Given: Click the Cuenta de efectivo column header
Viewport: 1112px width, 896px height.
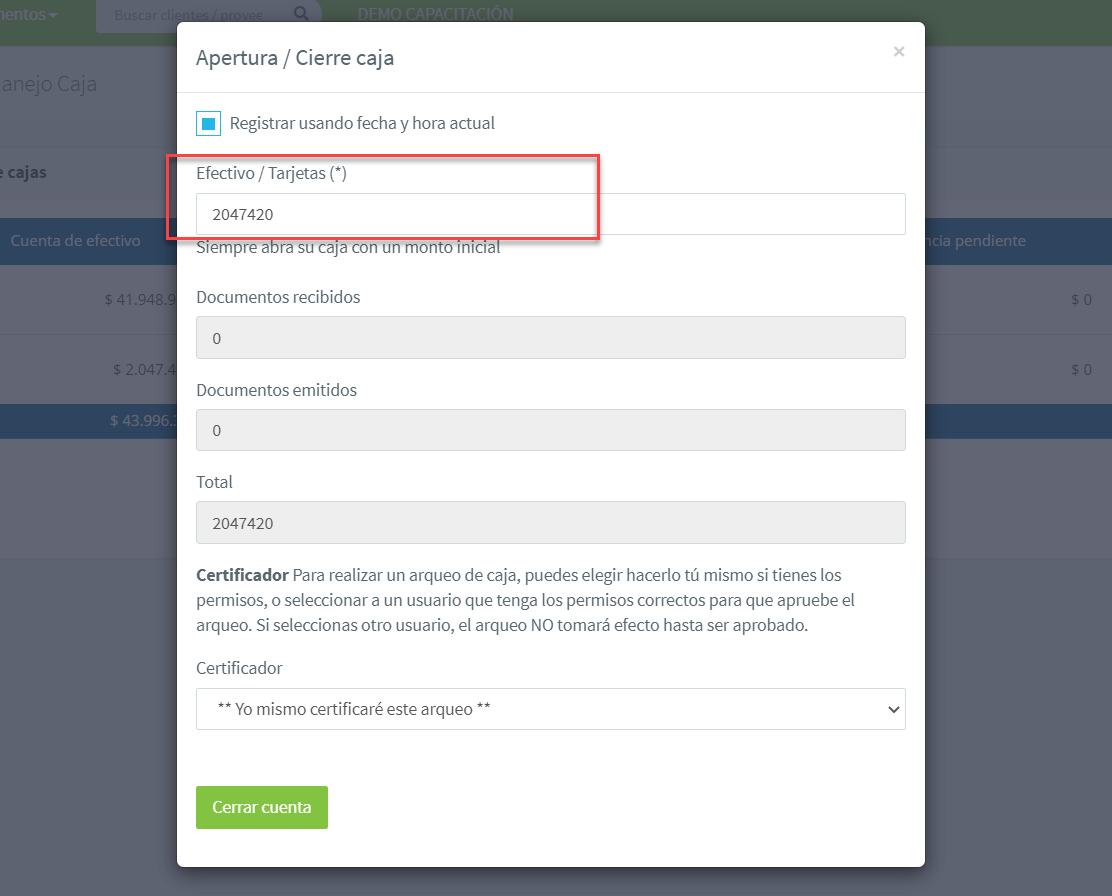Looking at the screenshot, I should (x=76, y=241).
